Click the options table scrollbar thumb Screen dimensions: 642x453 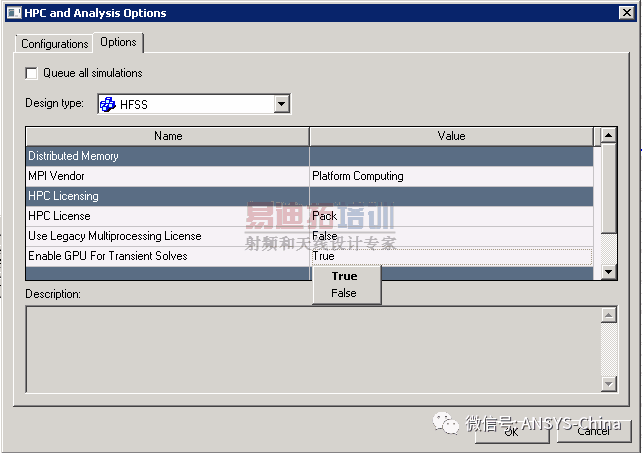(608, 188)
